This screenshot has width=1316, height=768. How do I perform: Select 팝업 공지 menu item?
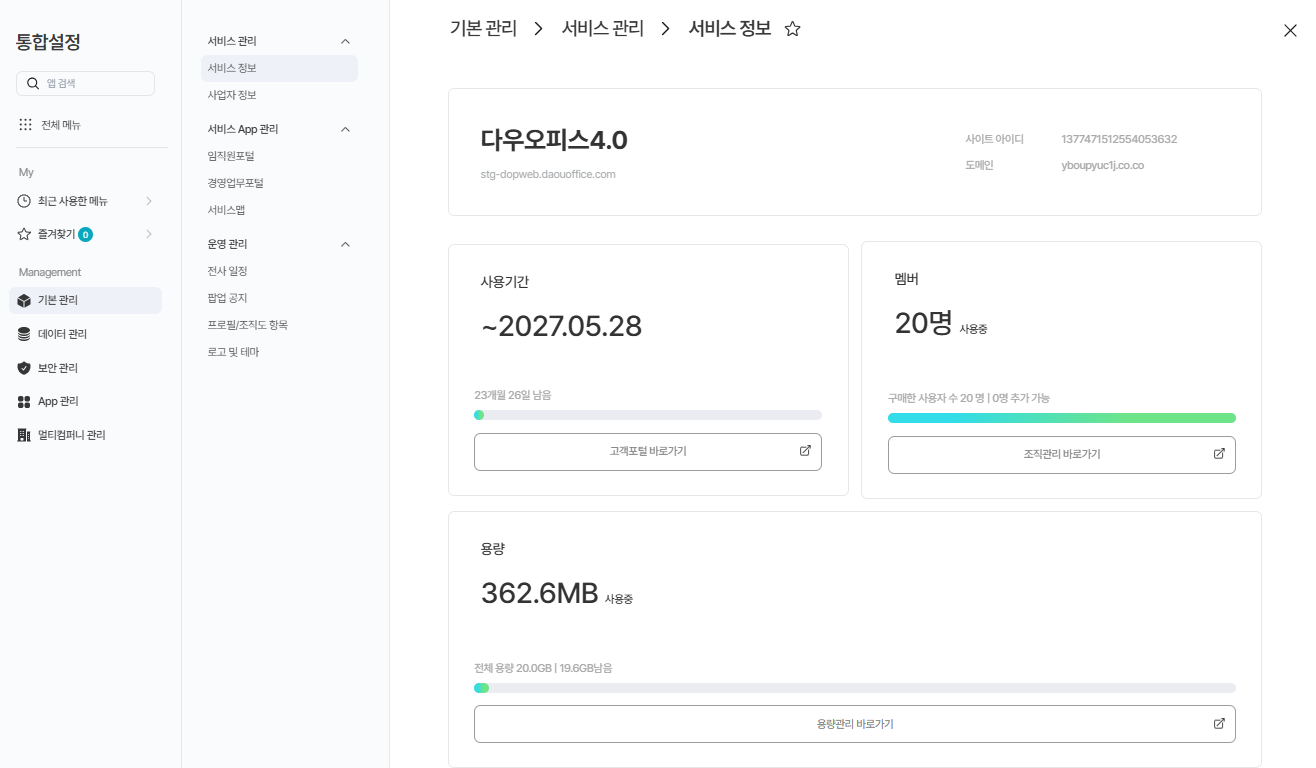coord(227,298)
